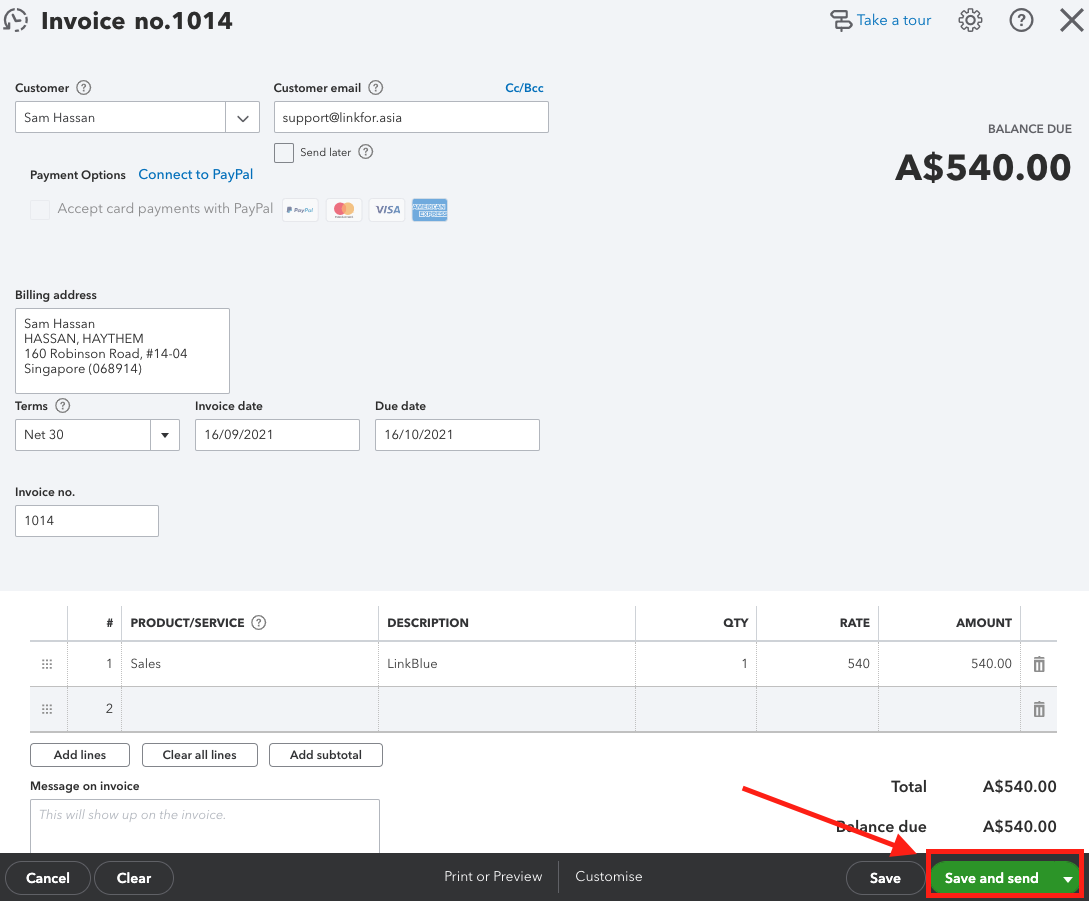Image resolution: width=1089 pixels, height=901 pixels.
Task: Click the Customer help icon
Action: [83, 88]
